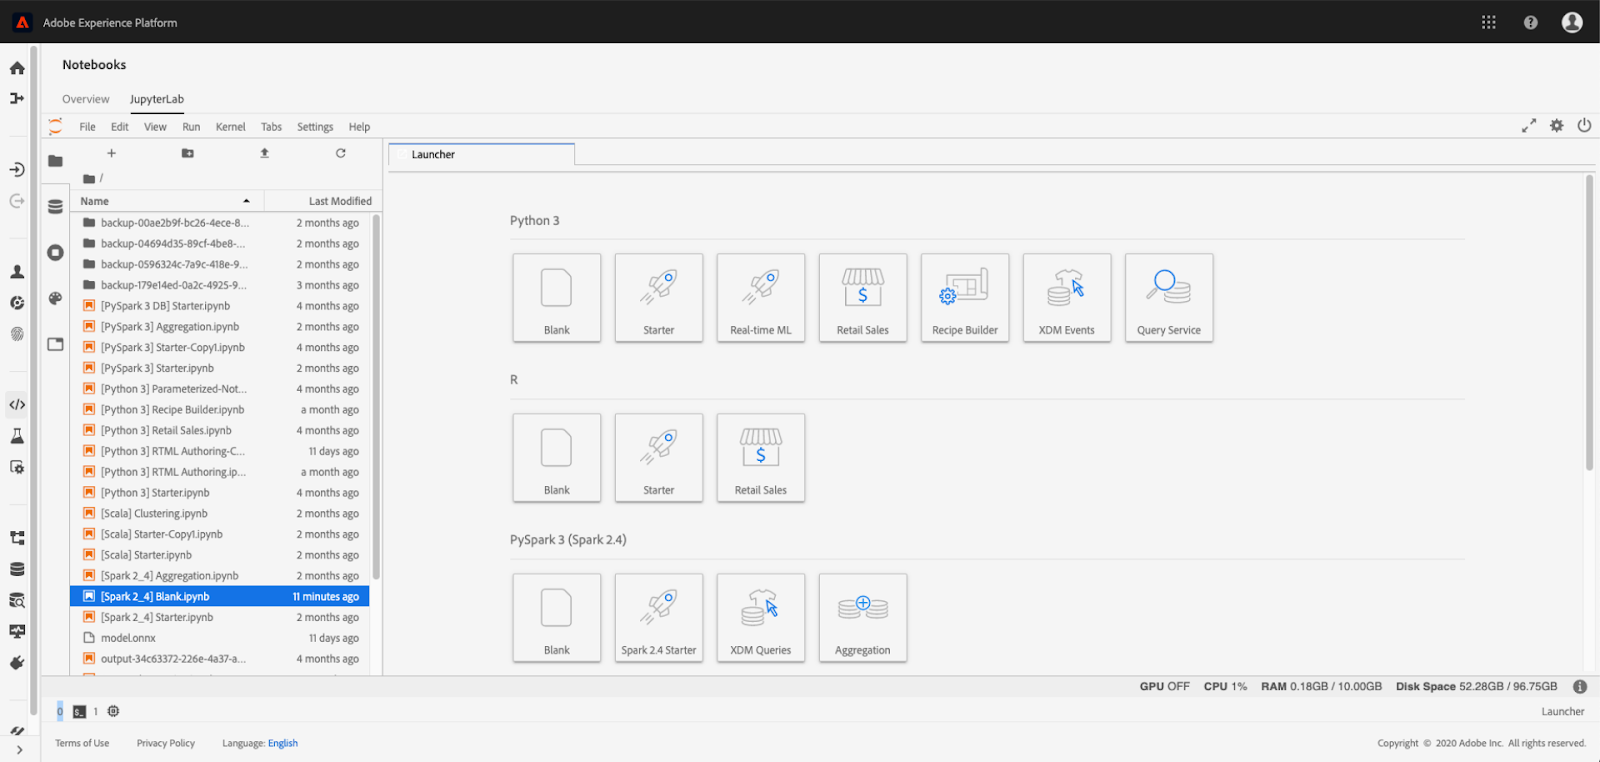Launch XDM Events notebook
1600x762 pixels.
(x=1067, y=298)
